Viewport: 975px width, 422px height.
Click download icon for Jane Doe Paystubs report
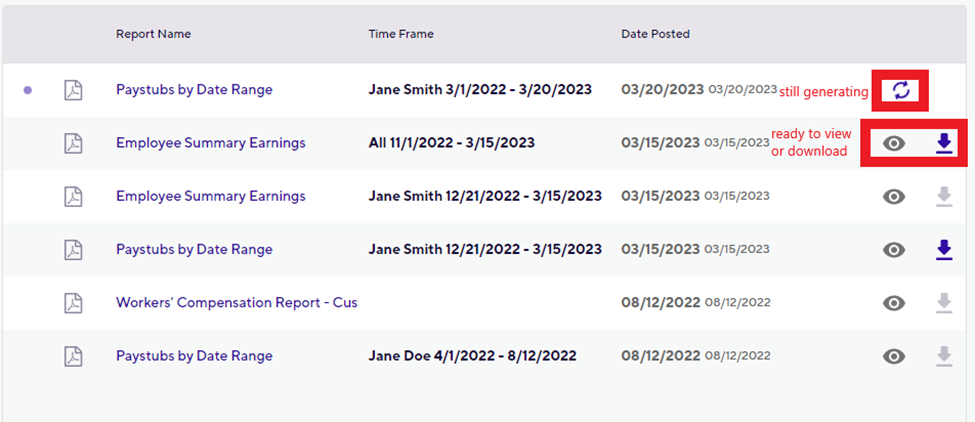click(944, 357)
